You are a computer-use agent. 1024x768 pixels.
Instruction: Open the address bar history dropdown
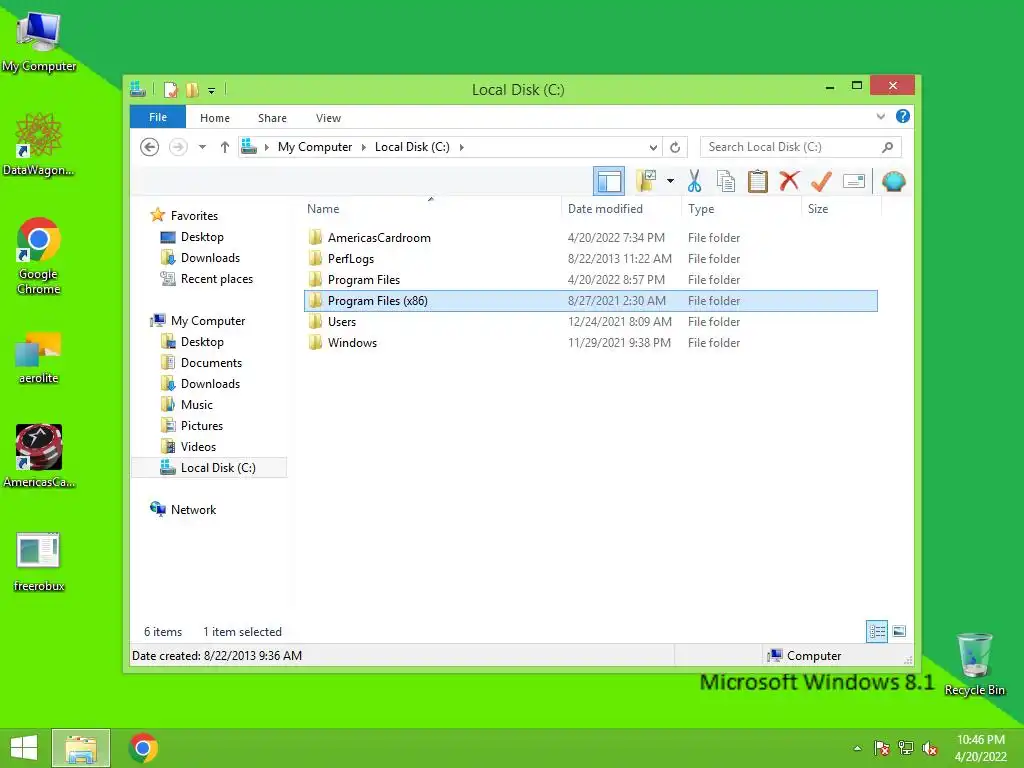coord(652,147)
